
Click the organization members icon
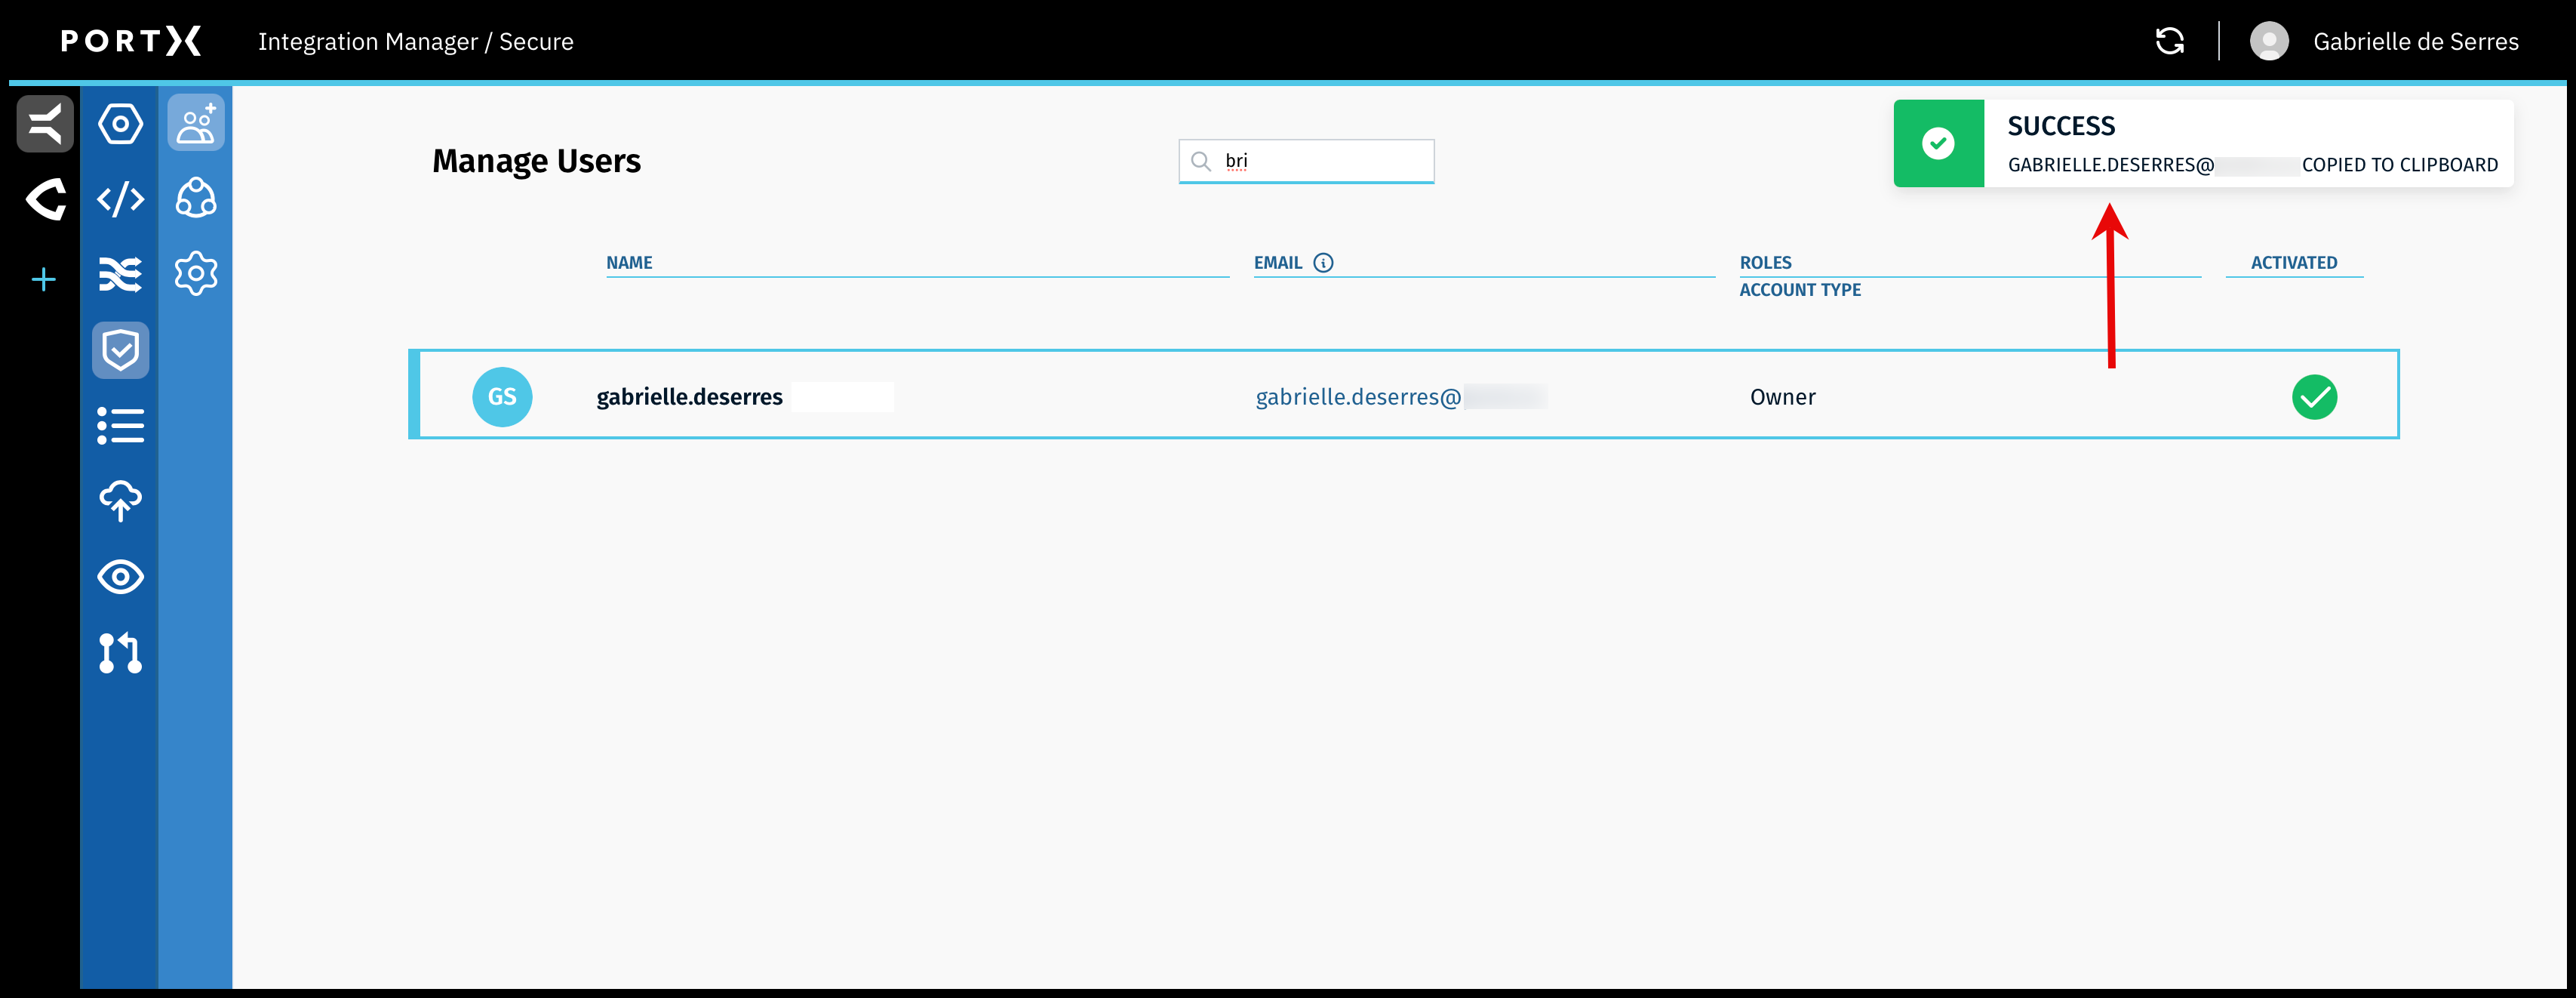tap(195, 199)
